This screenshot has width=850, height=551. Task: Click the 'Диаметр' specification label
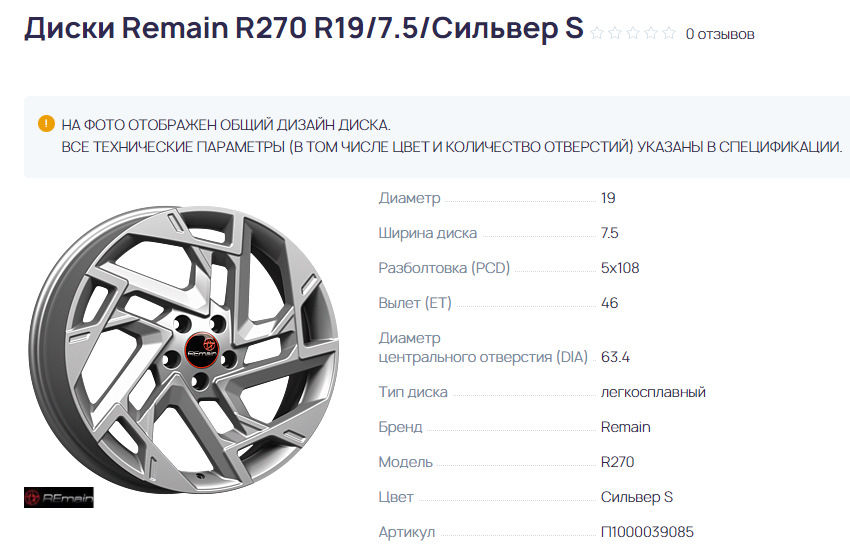pyautogui.click(x=409, y=198)
